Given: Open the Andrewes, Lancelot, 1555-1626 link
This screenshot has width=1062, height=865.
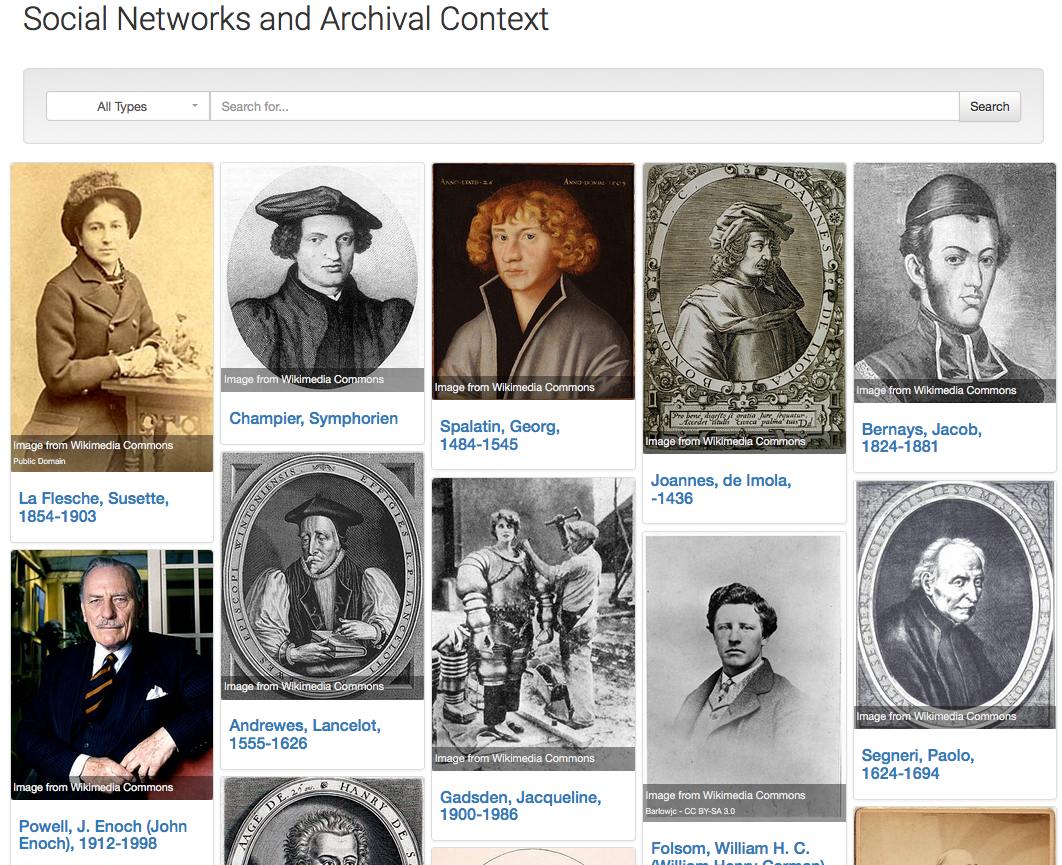Looking at the screenshot, I should (305, 734).
